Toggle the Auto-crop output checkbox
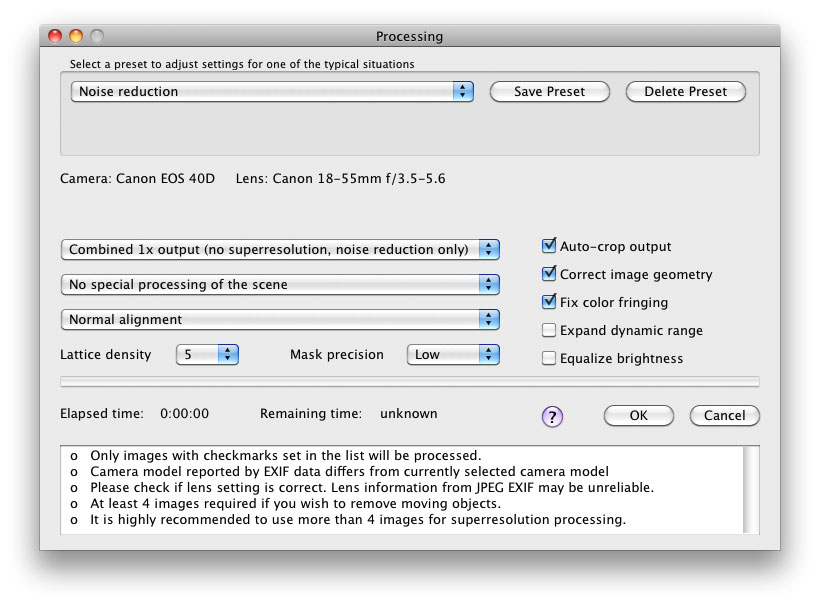Screen dimensions: 820x605 (x=549, y=246)
